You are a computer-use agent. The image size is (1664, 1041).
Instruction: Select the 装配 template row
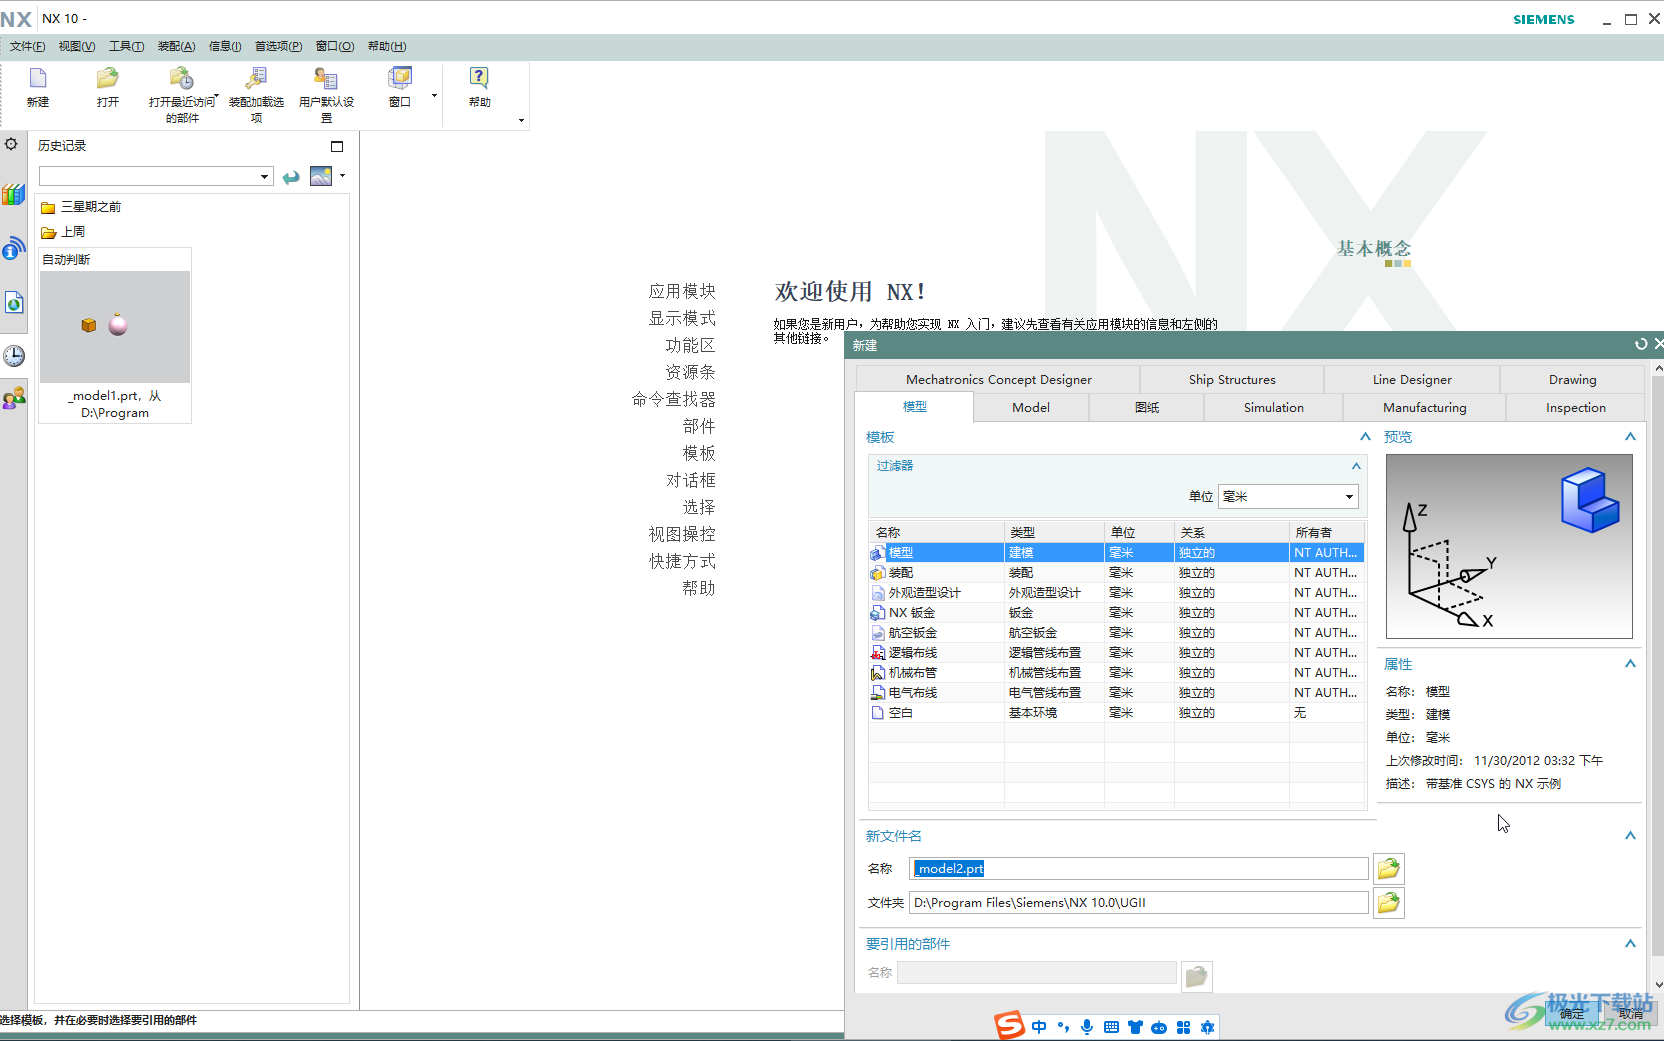click(1116, 573)
